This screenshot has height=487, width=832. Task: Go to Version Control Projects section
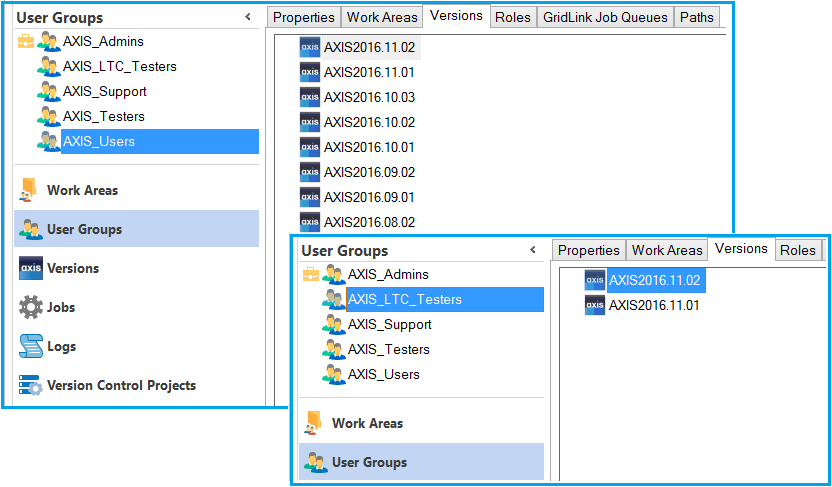click(136, 385)
